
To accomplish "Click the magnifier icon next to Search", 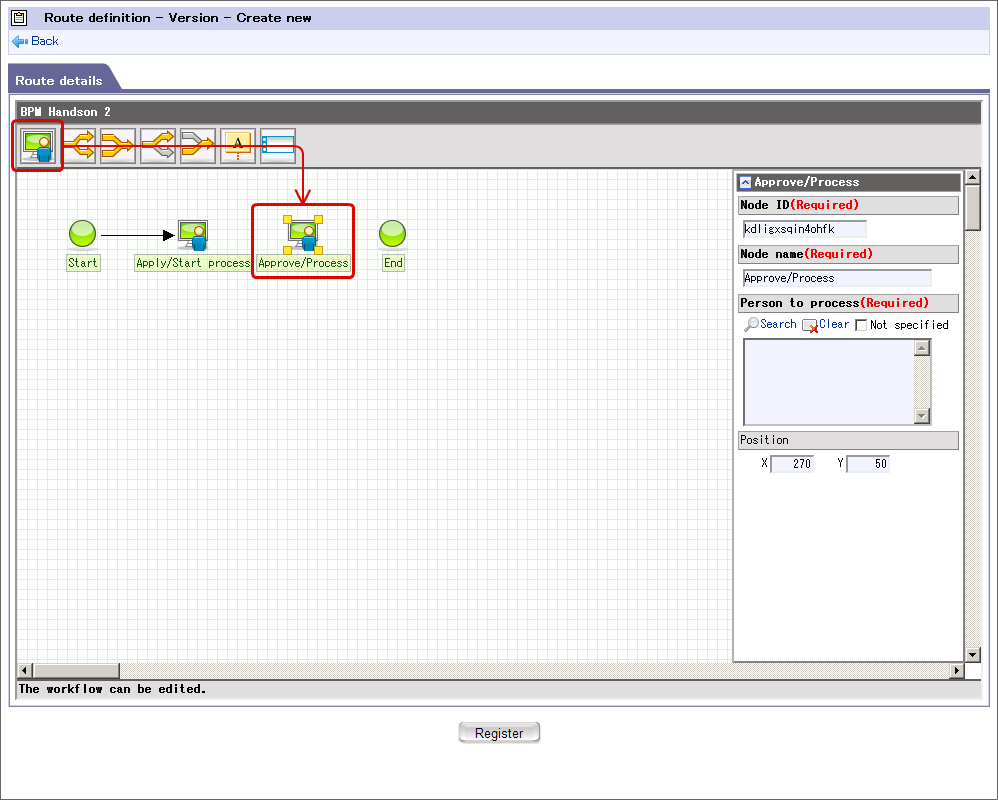I will pos(751,325).
